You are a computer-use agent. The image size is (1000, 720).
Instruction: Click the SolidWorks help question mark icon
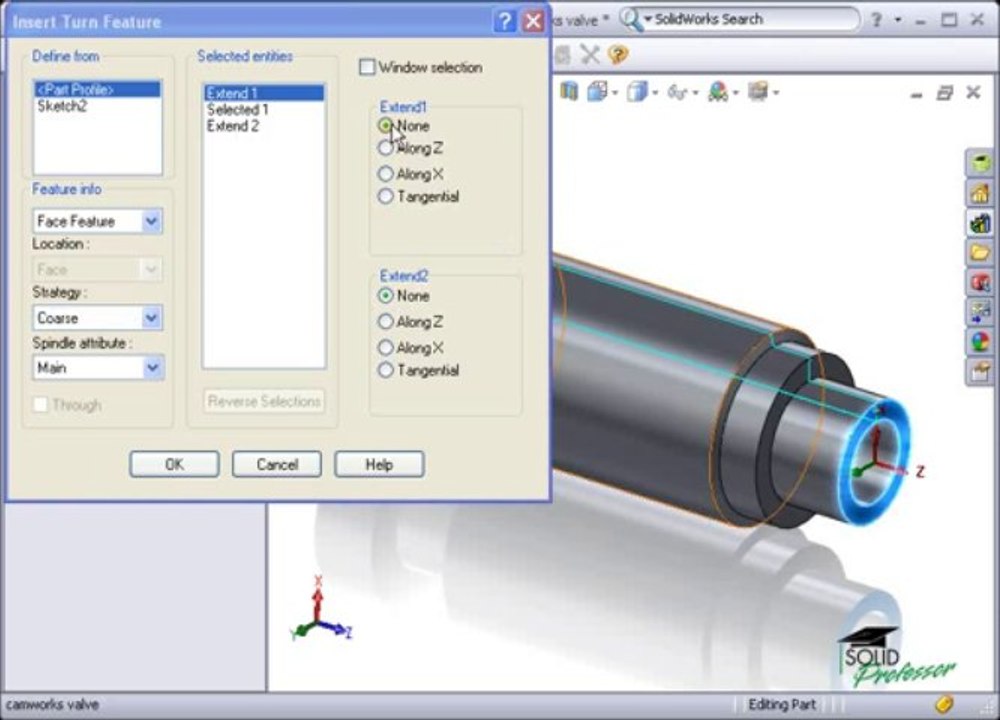tap(876, 20)
